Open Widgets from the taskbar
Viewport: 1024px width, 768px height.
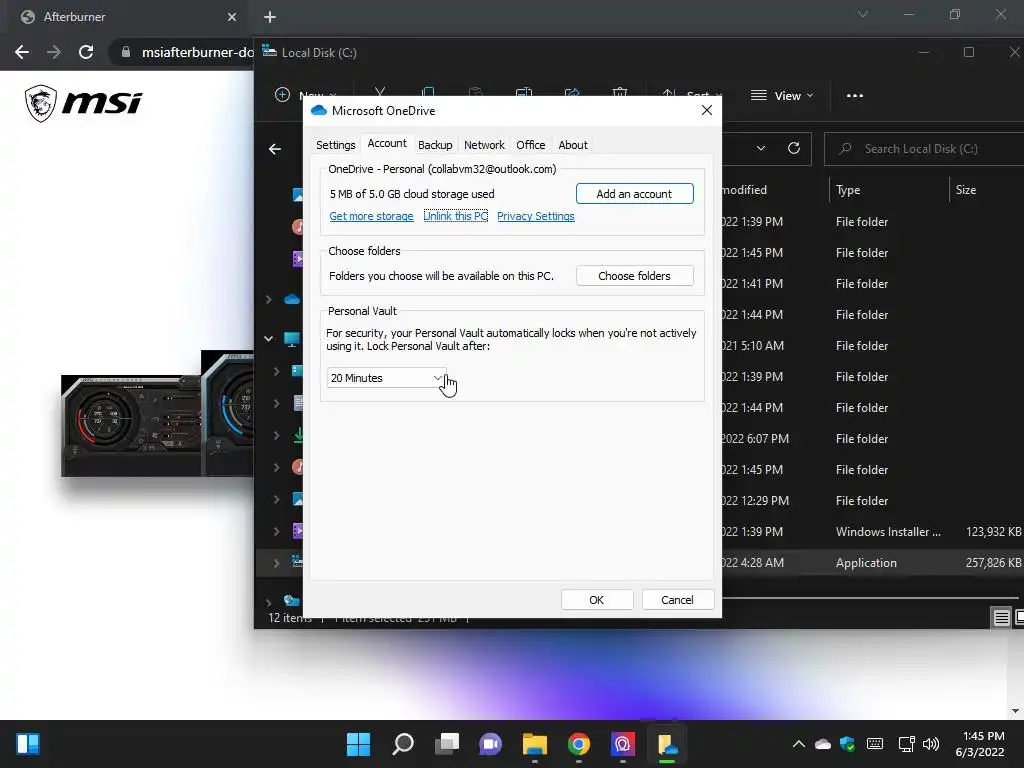pos(28,744)
